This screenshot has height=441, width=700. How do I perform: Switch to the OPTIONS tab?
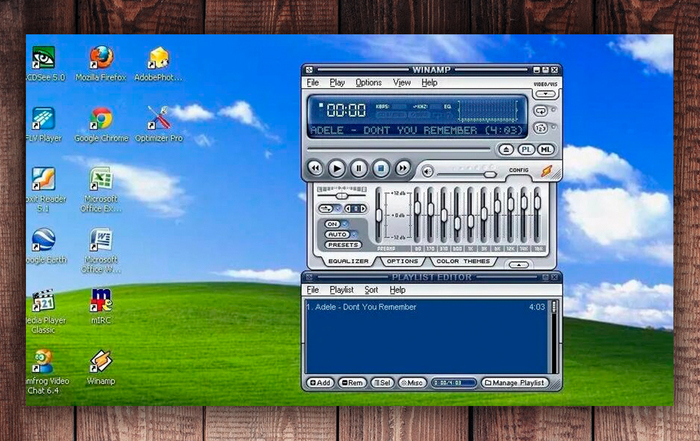tap(402, 261)
